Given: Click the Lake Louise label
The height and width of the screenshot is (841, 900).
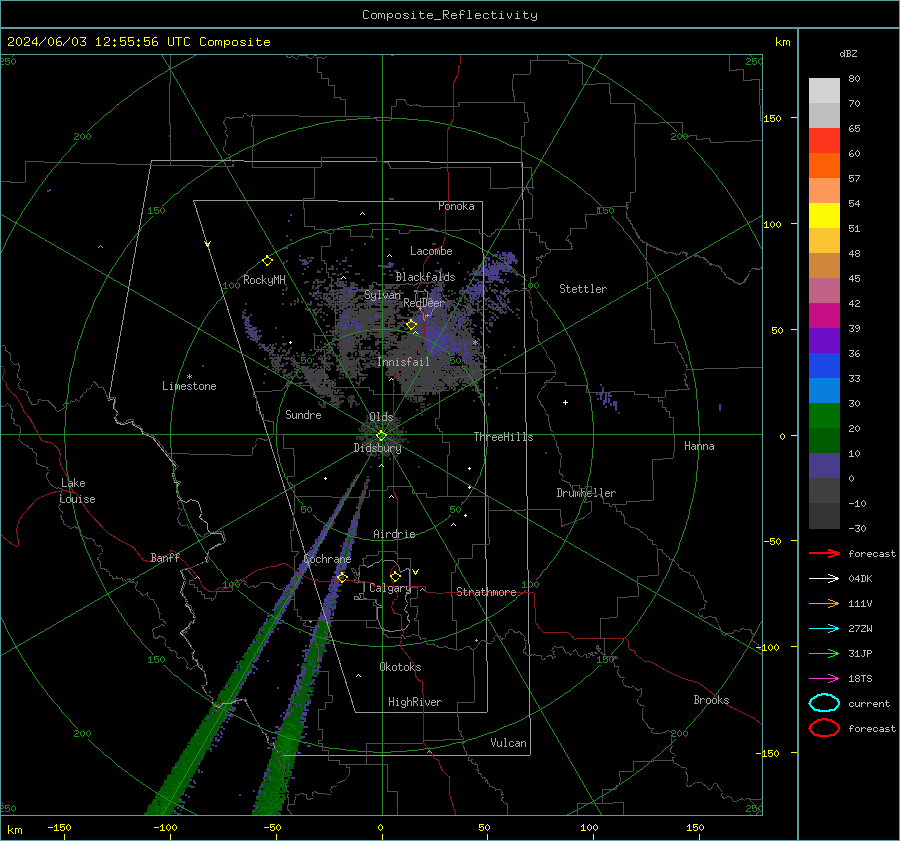Looking at the screenshot, I should click(x=77, y=491).
